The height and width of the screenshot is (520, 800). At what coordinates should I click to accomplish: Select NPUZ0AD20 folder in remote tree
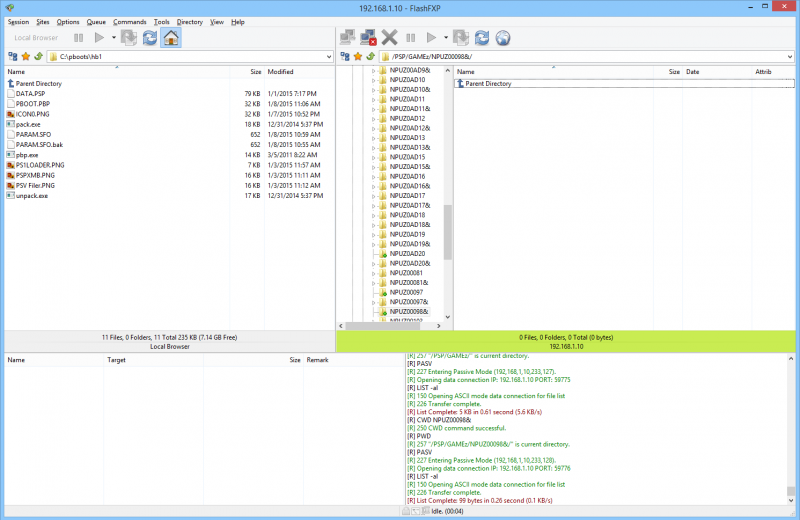[407, 254]
